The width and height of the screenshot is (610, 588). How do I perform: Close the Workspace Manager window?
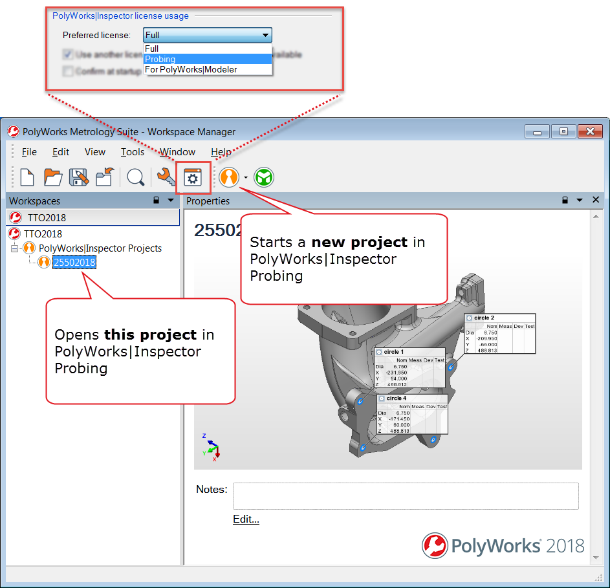(590, 132)
